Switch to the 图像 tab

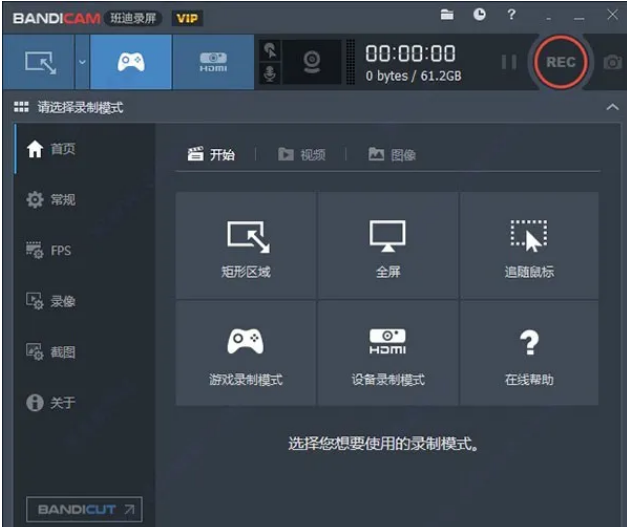click(392, 154)
